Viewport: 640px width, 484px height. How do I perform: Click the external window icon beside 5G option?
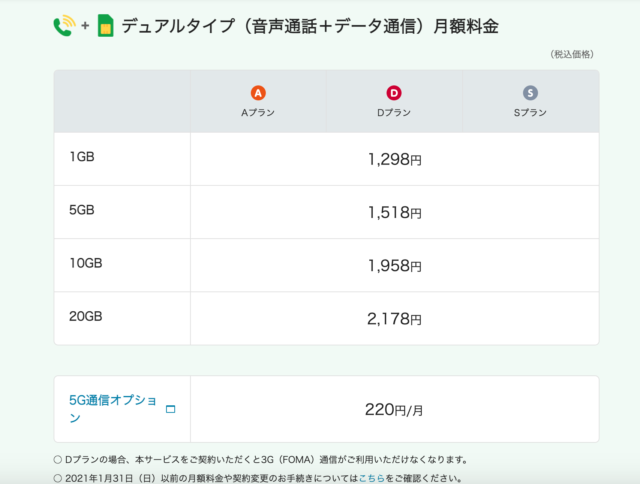tap(171, 409)
